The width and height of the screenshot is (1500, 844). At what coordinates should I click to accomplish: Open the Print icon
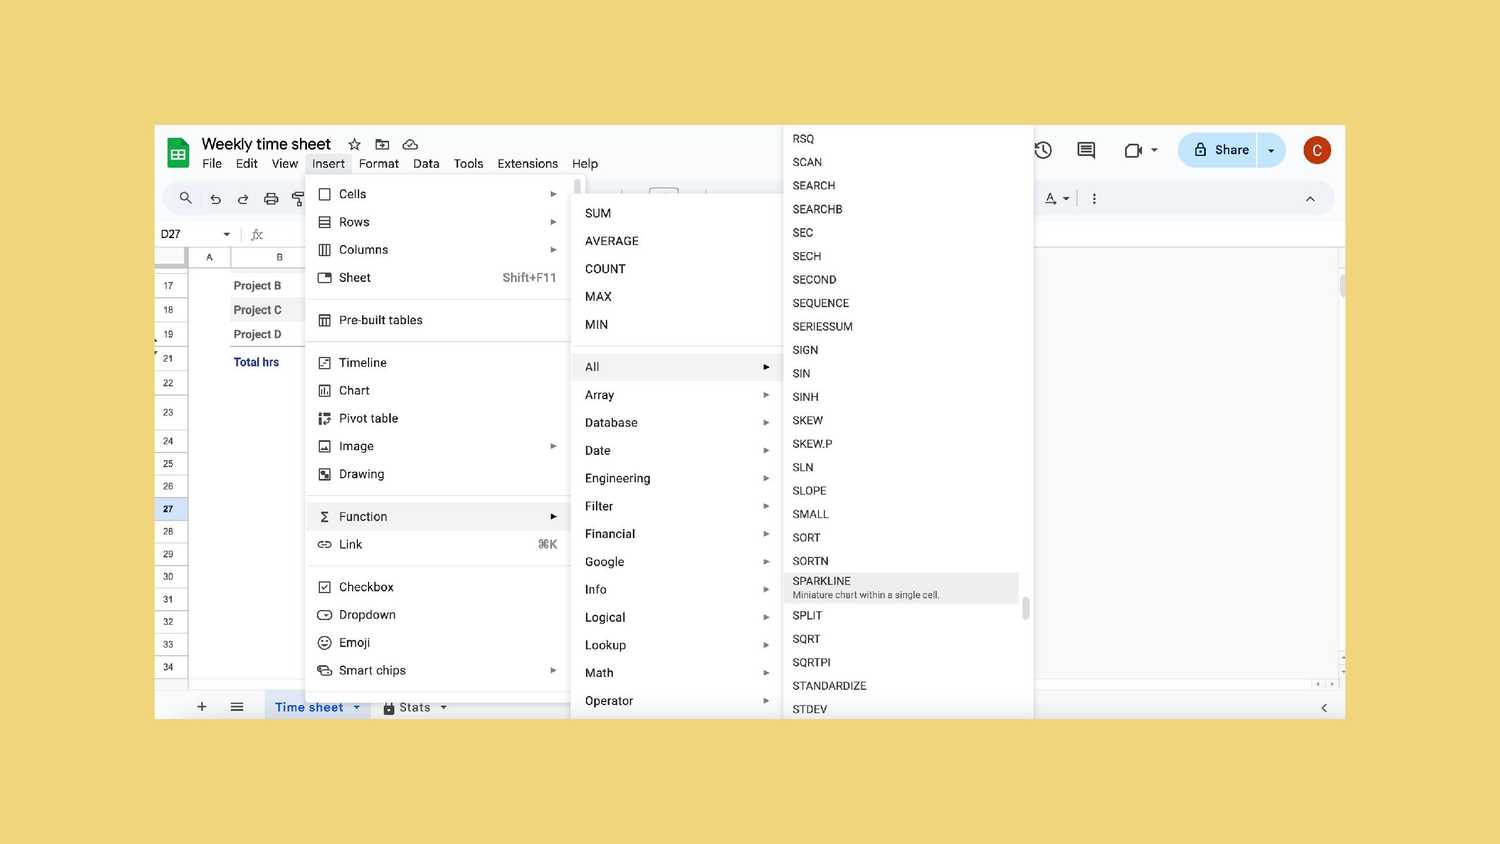[271, 198]
